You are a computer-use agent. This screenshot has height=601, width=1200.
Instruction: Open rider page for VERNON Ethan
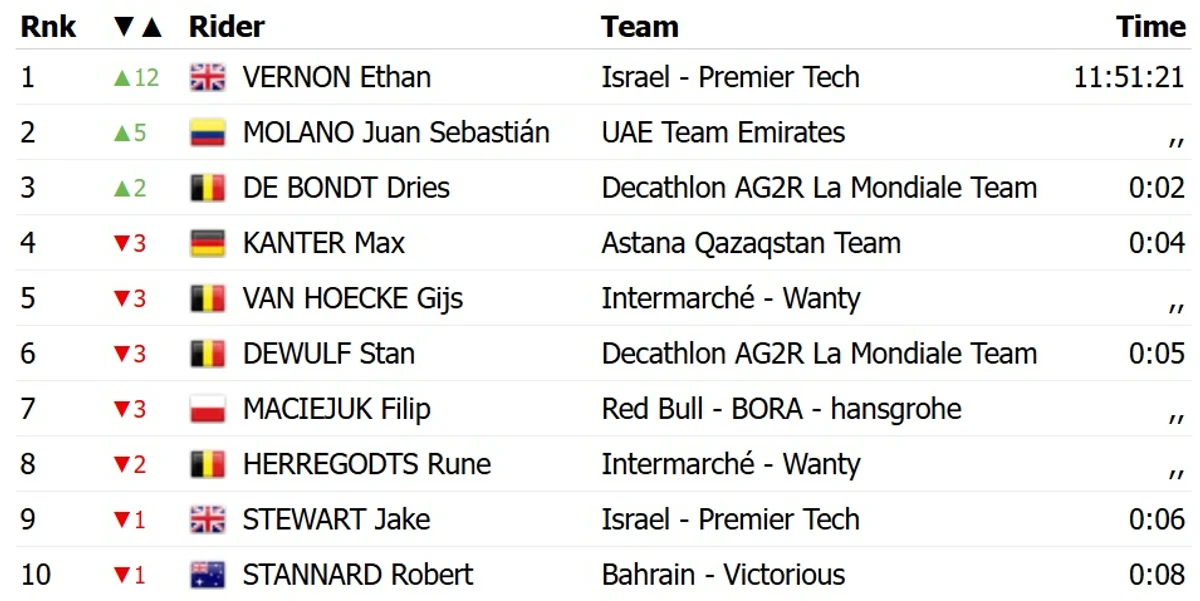coord(337,78)
